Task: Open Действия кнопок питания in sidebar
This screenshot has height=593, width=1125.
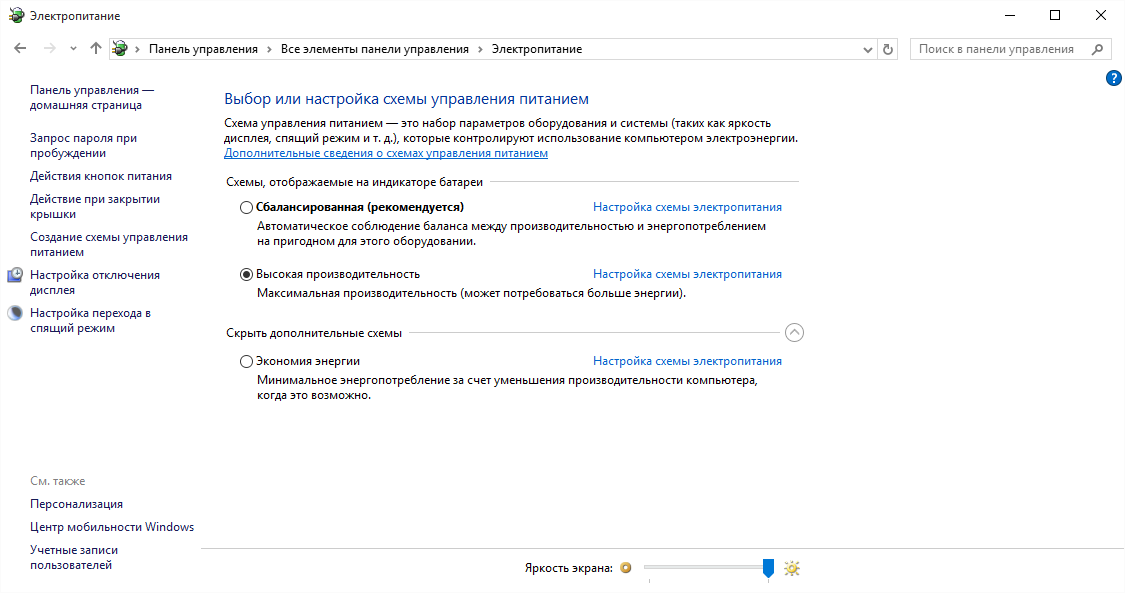Action: [x=101, y=176]
